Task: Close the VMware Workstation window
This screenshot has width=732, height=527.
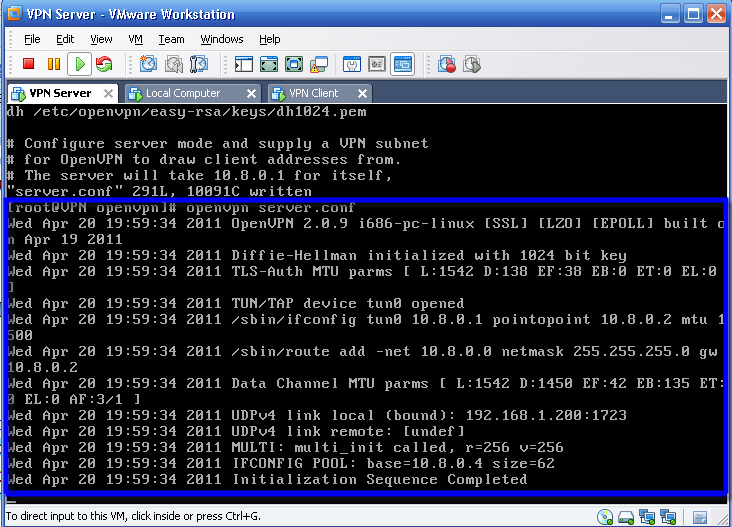Action: point(716,14)
